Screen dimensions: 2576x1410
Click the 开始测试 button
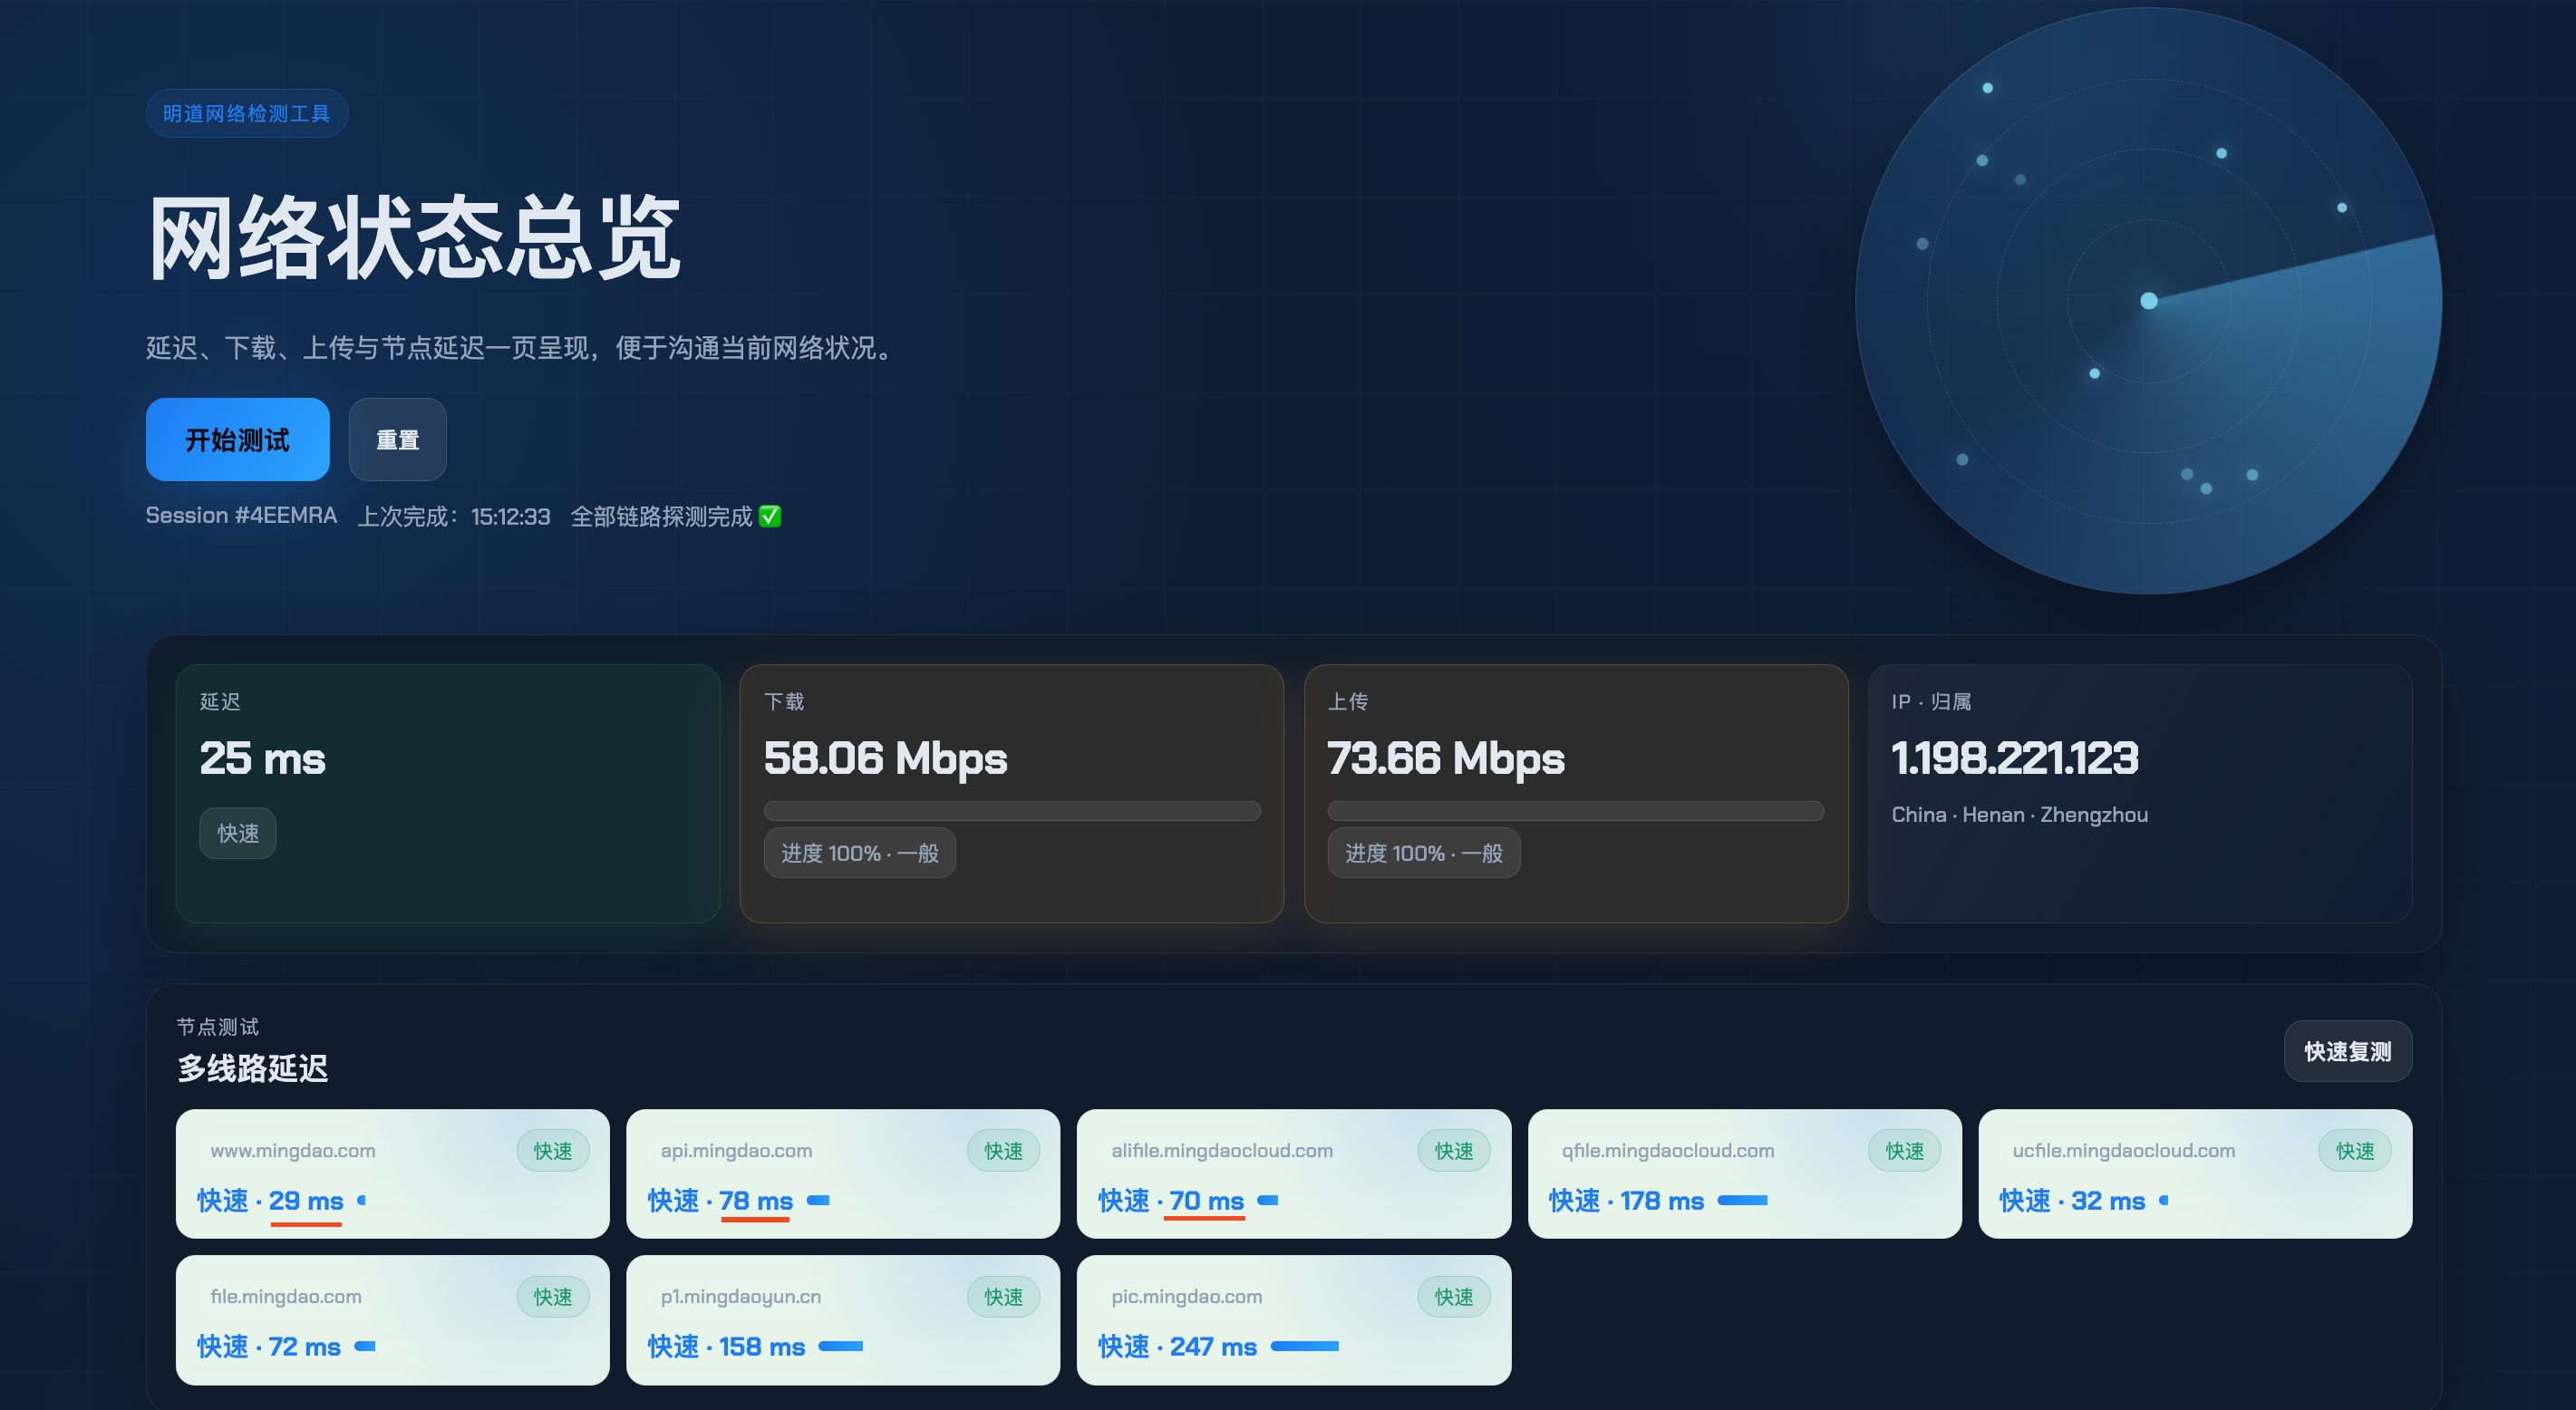237,440
